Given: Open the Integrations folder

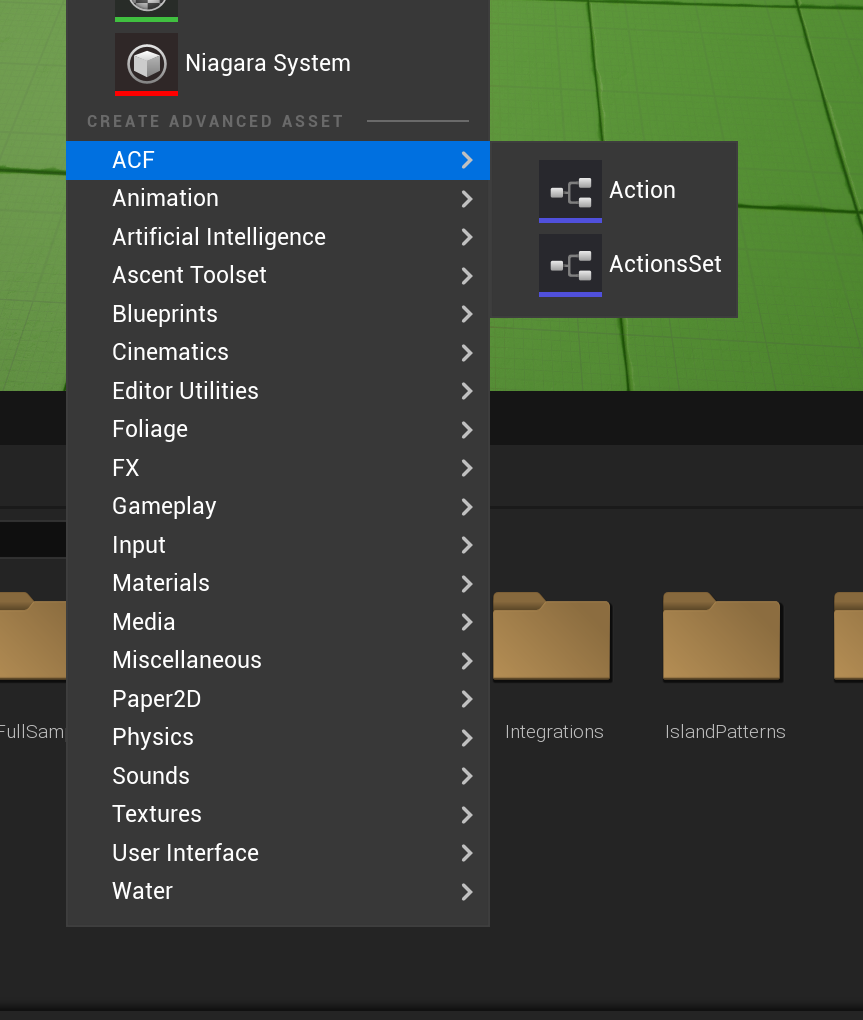Looking at the screenshot, I should point(552,638).
